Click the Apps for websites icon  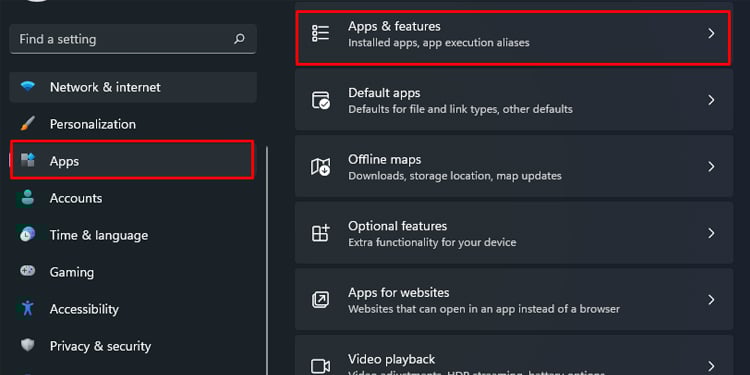[320, 300]
